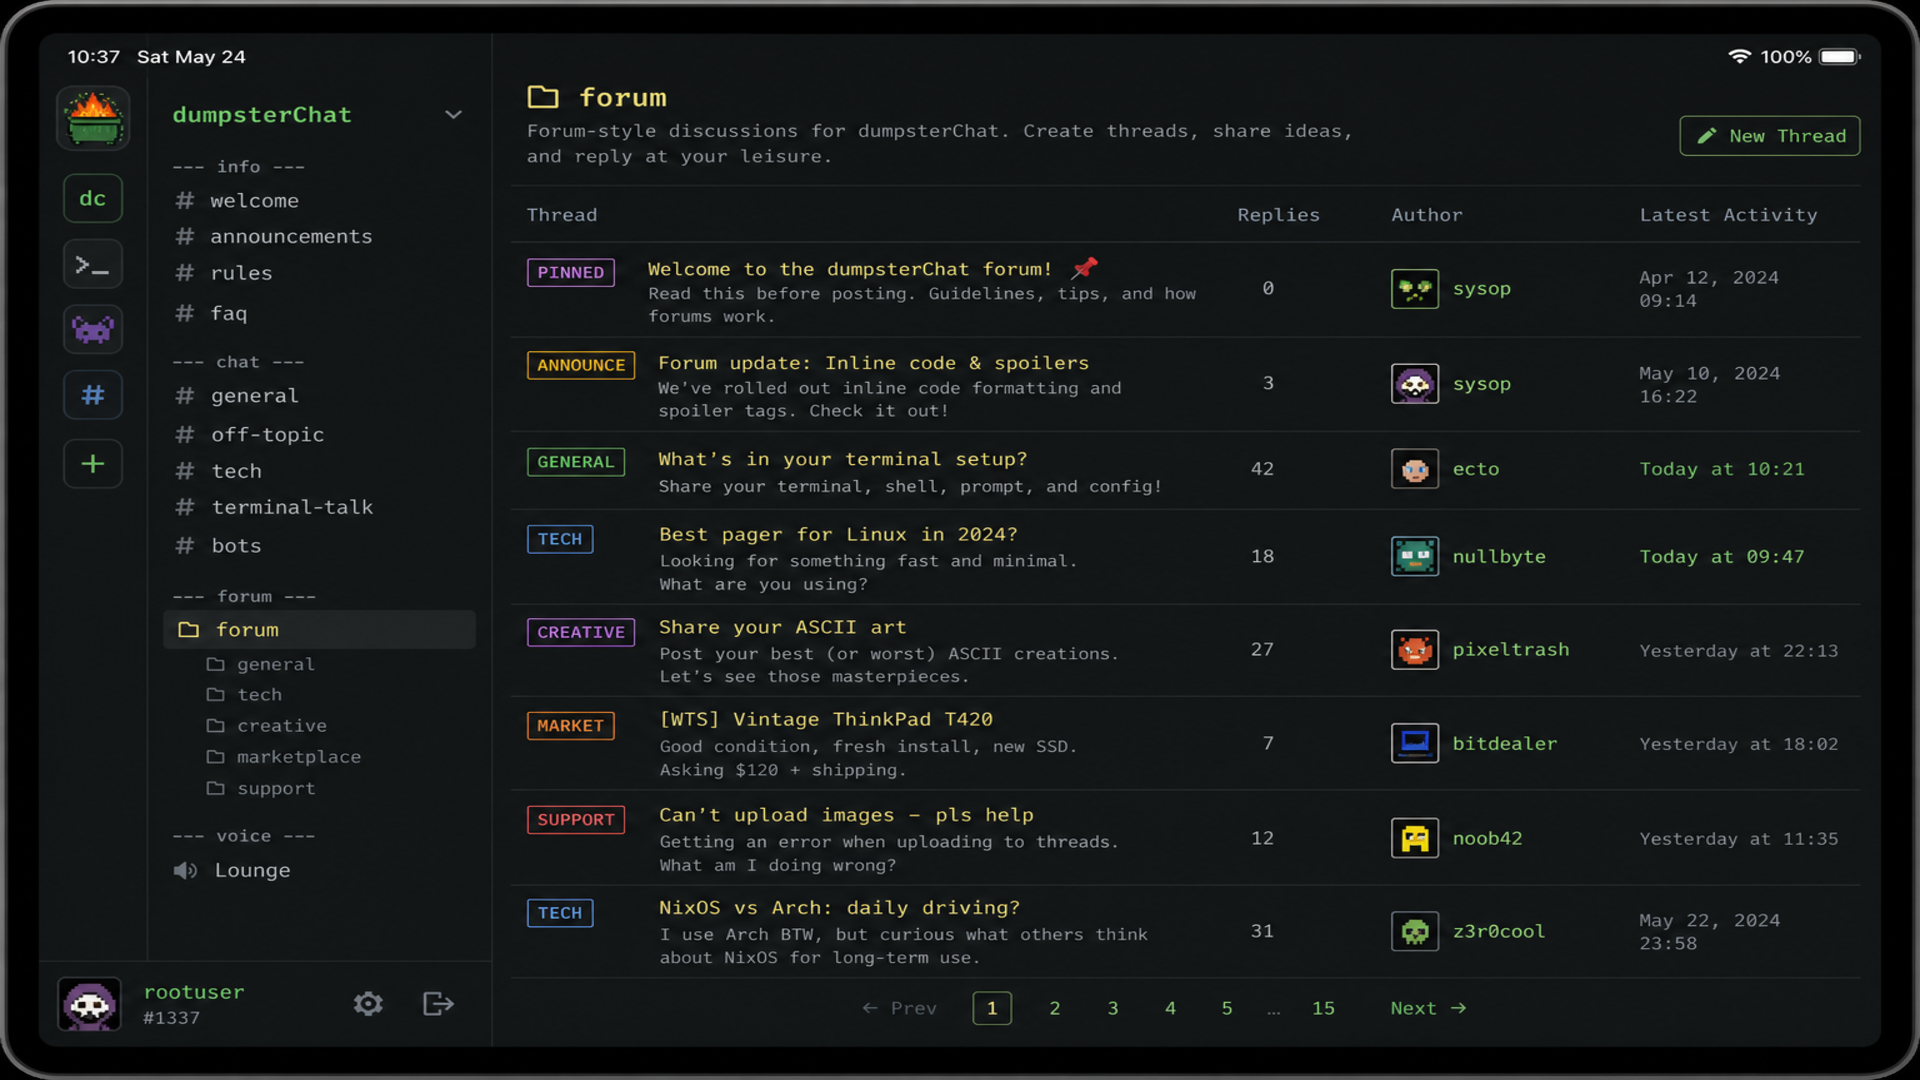1920x1080 pixels.
Task: Open 'Can't upload images – pls help' thread
Action: tap(846, 815)
